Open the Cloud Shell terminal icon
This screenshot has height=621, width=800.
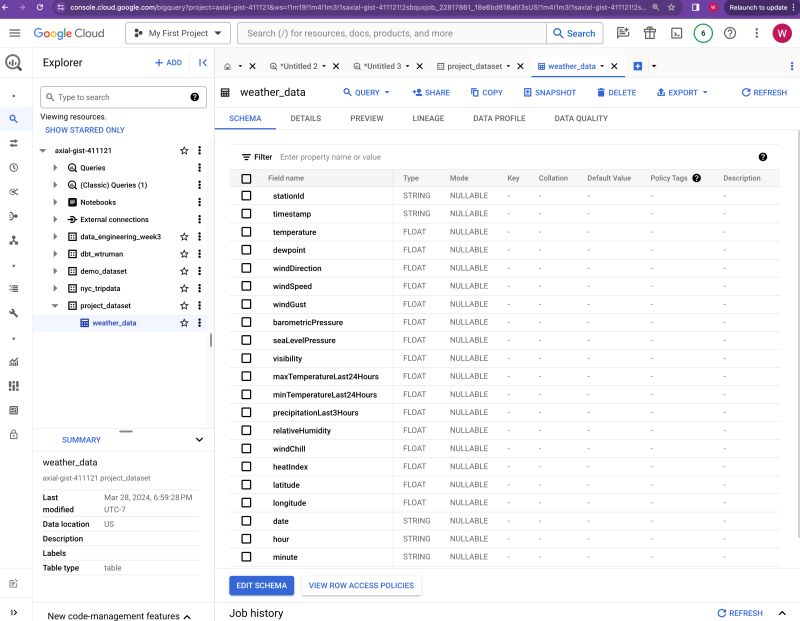677,33
